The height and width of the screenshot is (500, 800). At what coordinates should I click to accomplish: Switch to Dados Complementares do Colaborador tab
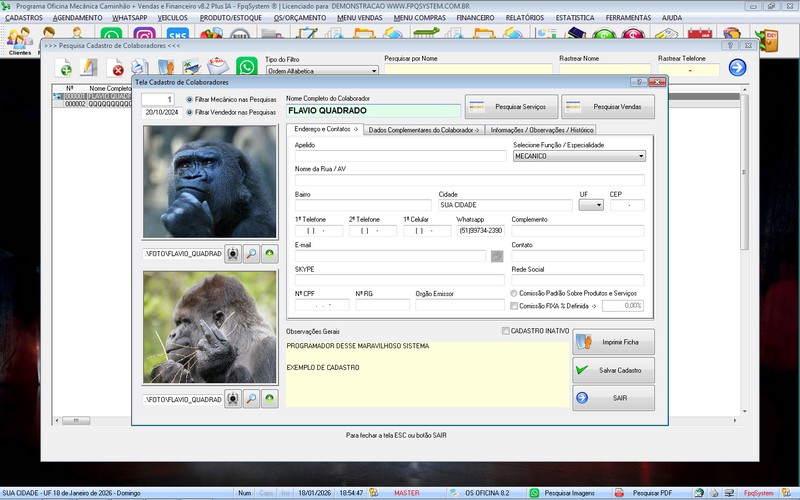click(423, 130)
